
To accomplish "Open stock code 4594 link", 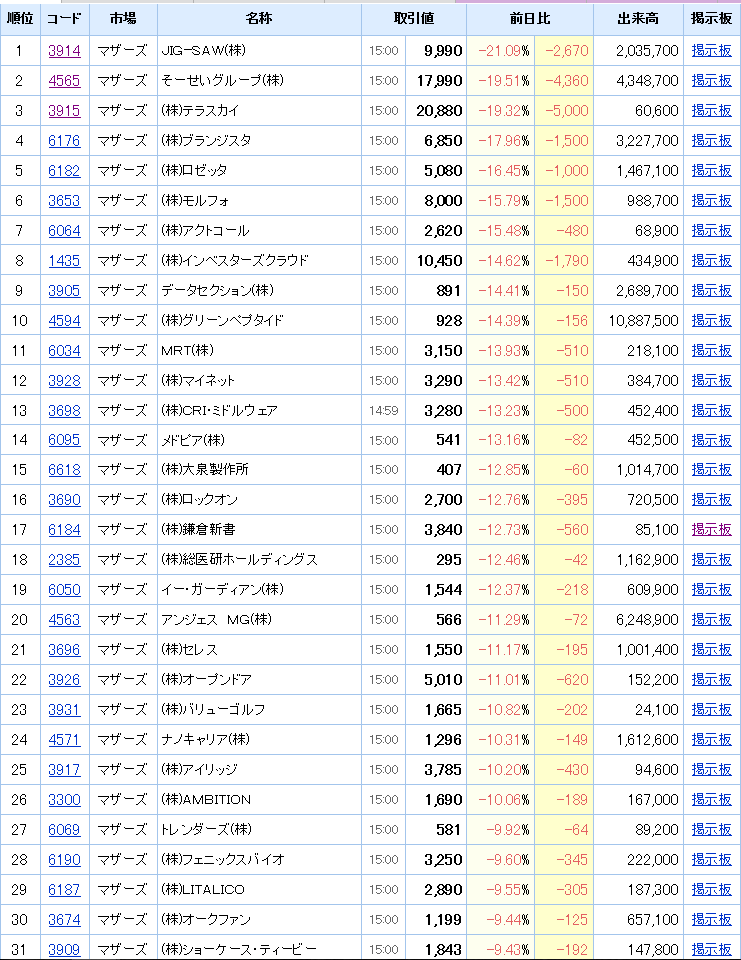I will pyautogui.click(x=64, y=321).
